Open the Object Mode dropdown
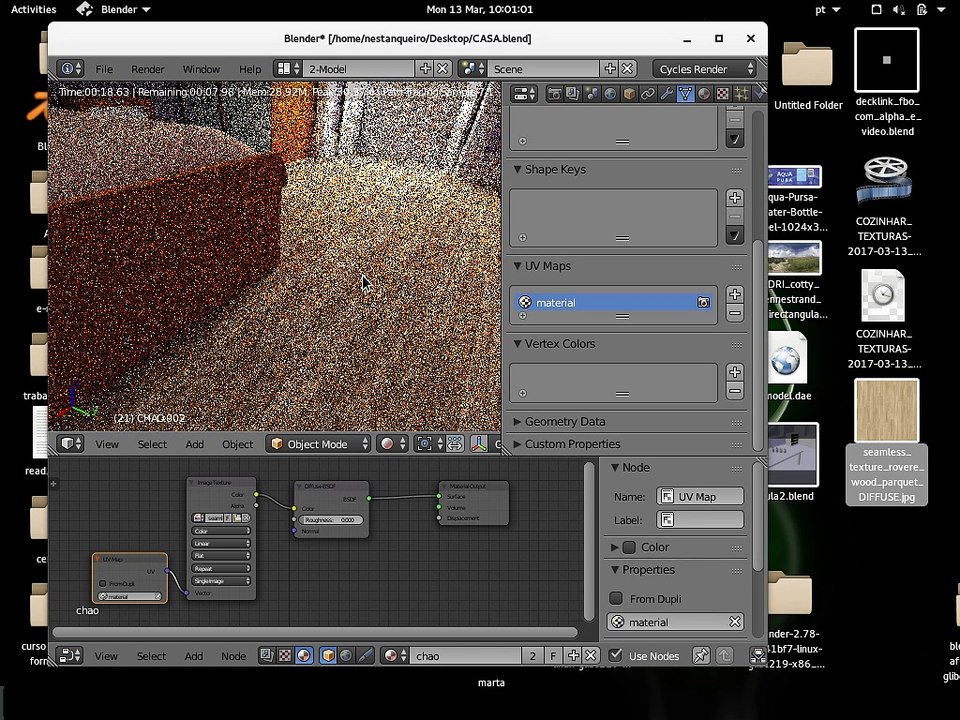 (318, 444)
